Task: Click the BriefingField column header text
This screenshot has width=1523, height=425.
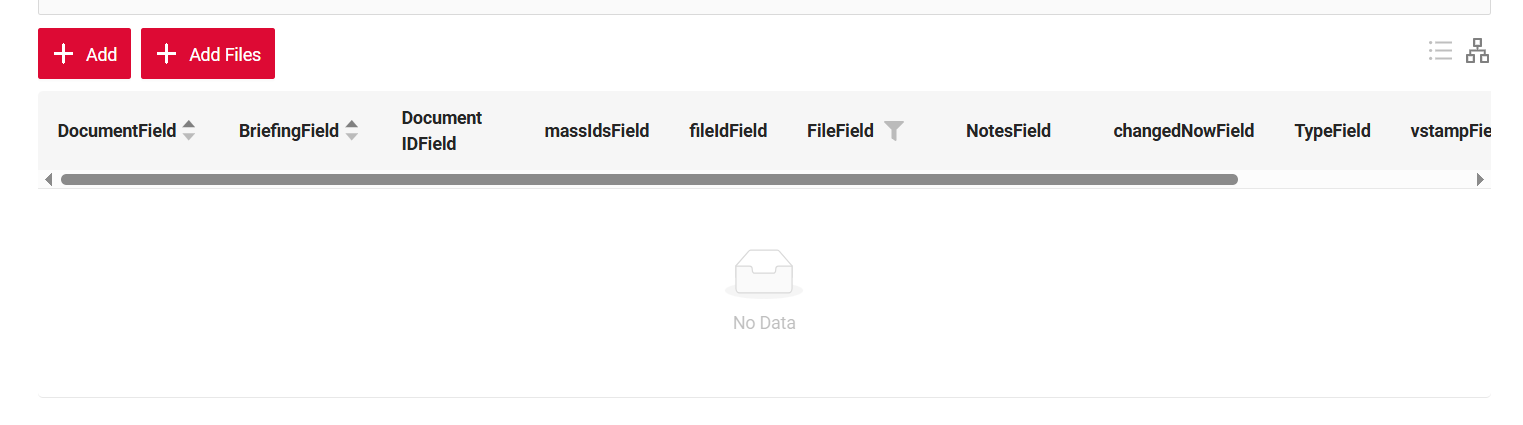Action: (x=289, y=131)
